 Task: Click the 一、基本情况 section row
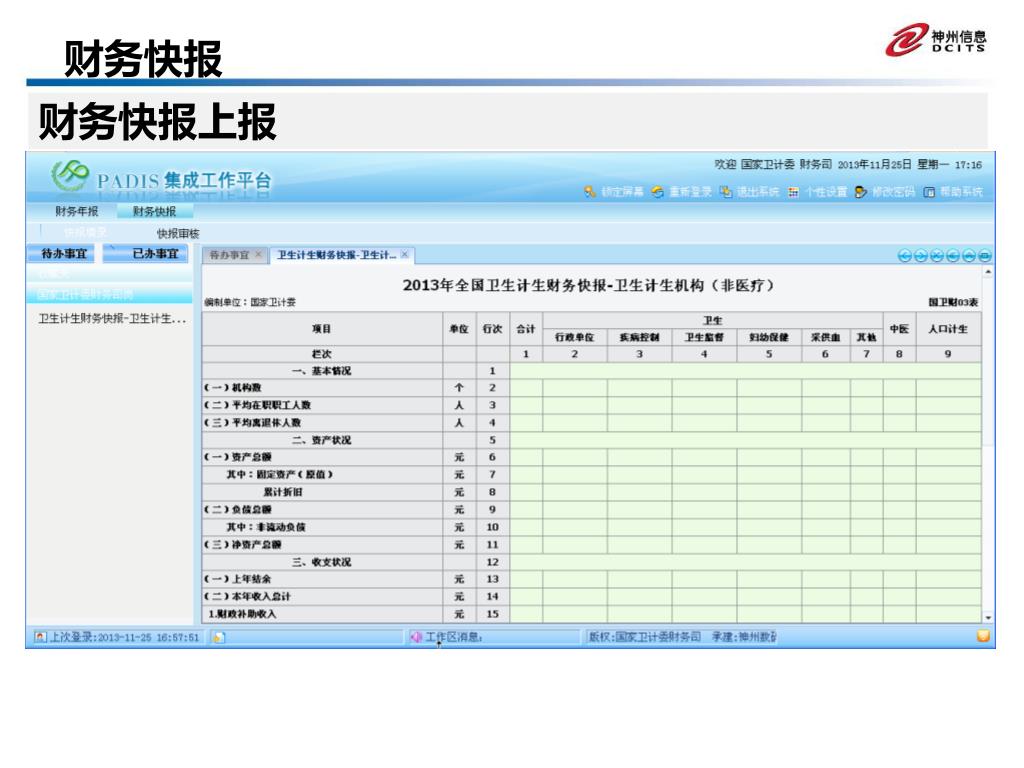coord(322,370)
